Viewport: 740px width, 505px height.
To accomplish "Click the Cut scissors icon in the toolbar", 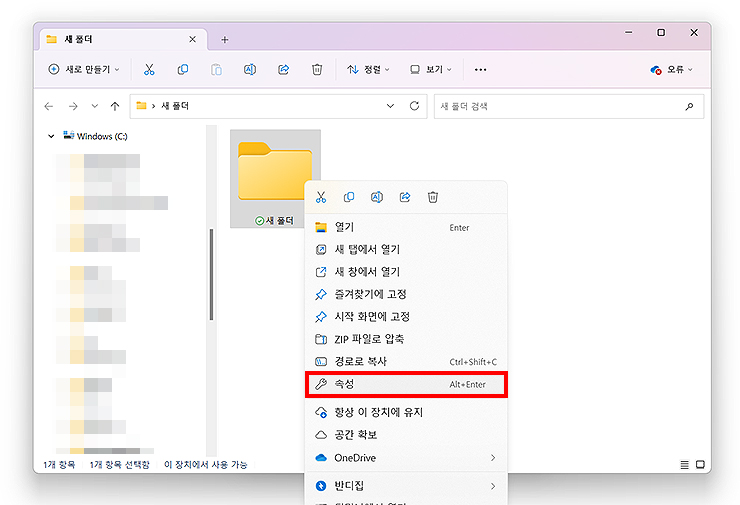I will pyautogui.click(x=149, y=70).
